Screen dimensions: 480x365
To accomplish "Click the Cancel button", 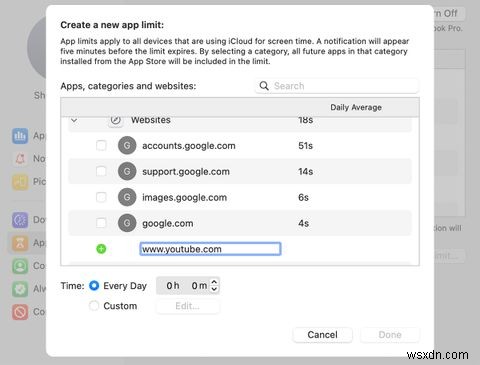I will coord(322,335).
